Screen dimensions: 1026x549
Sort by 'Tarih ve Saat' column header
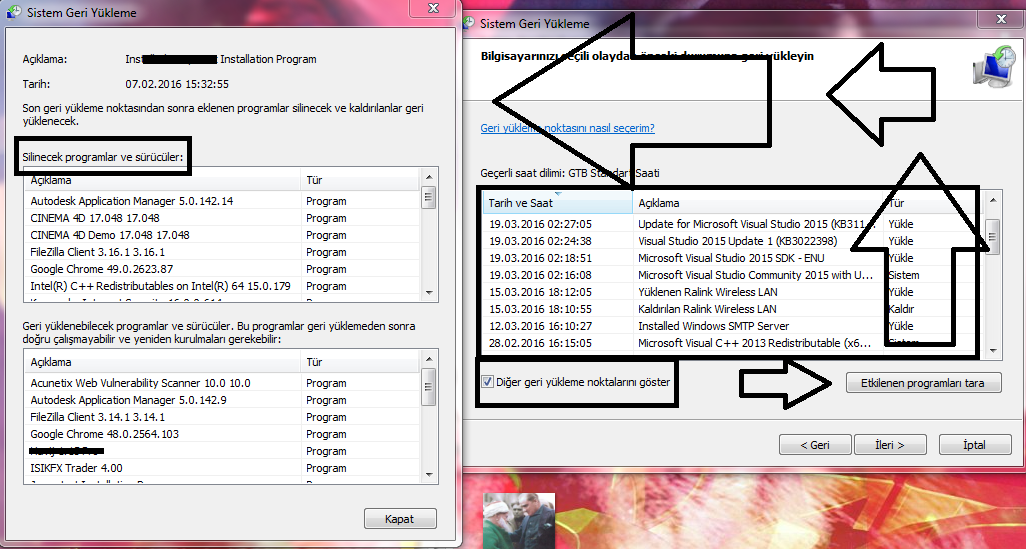pyautogui.click(x=558, y=203)
